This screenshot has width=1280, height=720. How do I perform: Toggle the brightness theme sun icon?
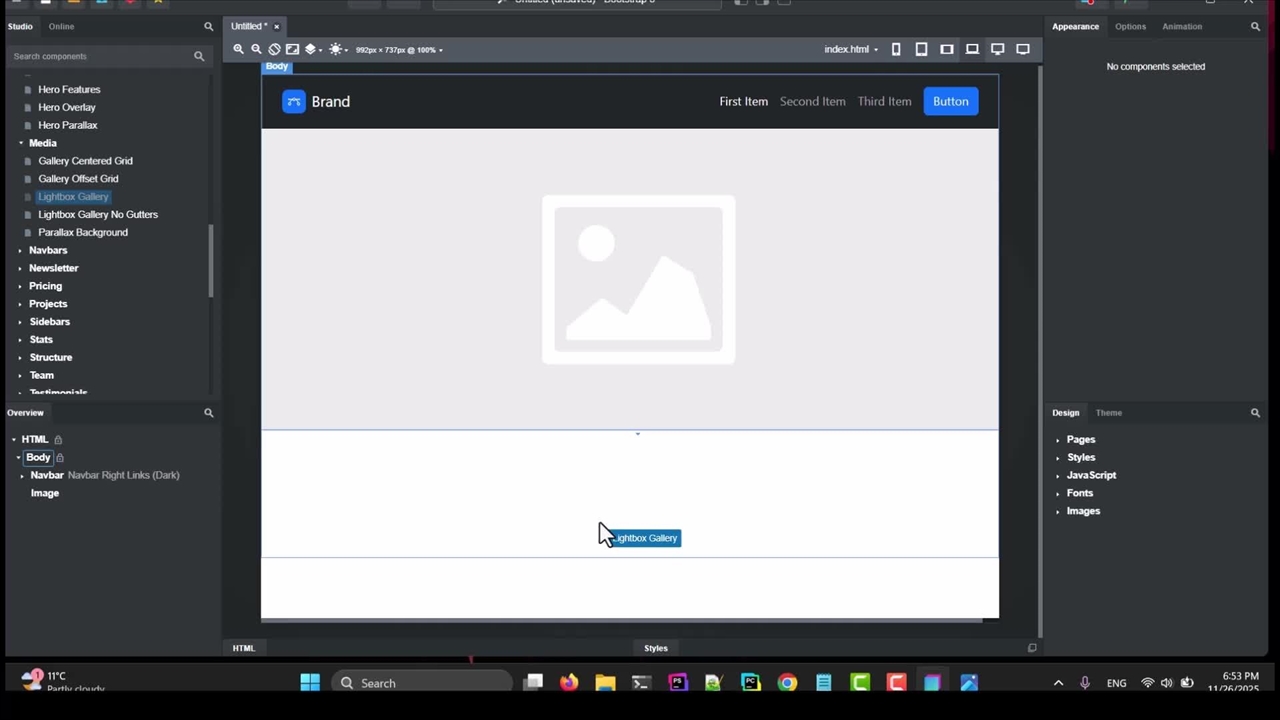335,49
